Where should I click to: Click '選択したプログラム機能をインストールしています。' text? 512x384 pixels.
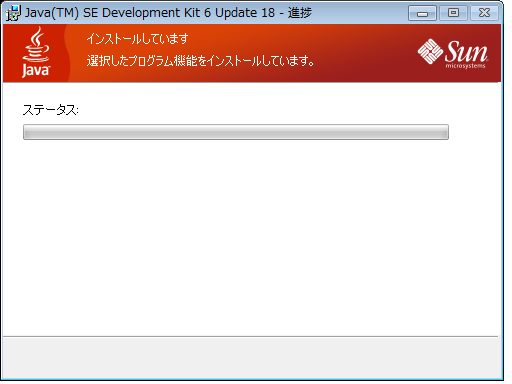tap(200, 61)
